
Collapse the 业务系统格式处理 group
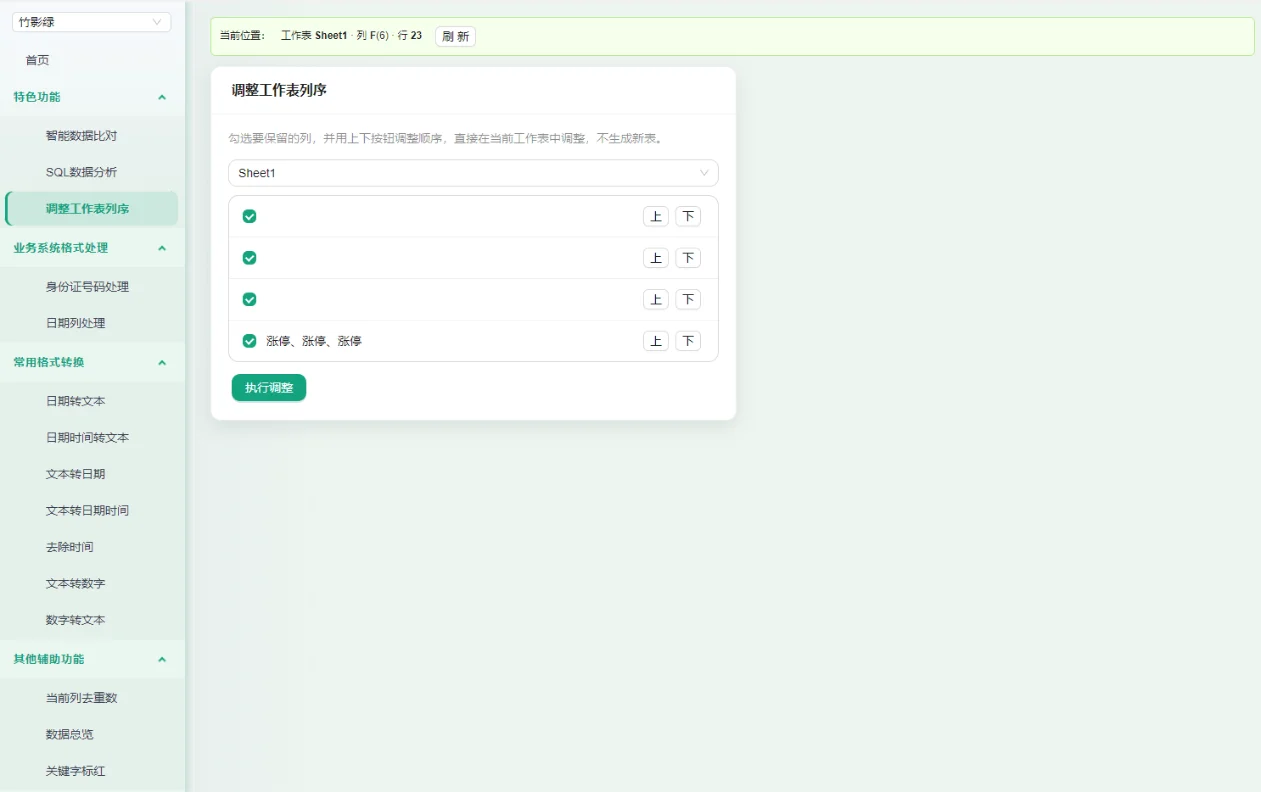92,248
